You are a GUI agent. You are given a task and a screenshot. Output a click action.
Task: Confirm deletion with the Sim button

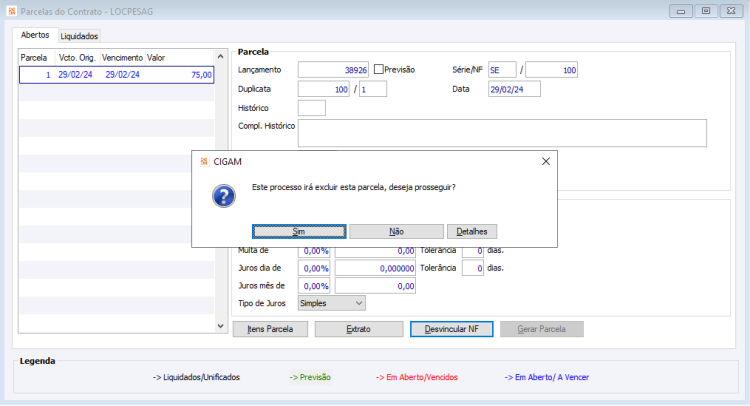tap(299, 231)
